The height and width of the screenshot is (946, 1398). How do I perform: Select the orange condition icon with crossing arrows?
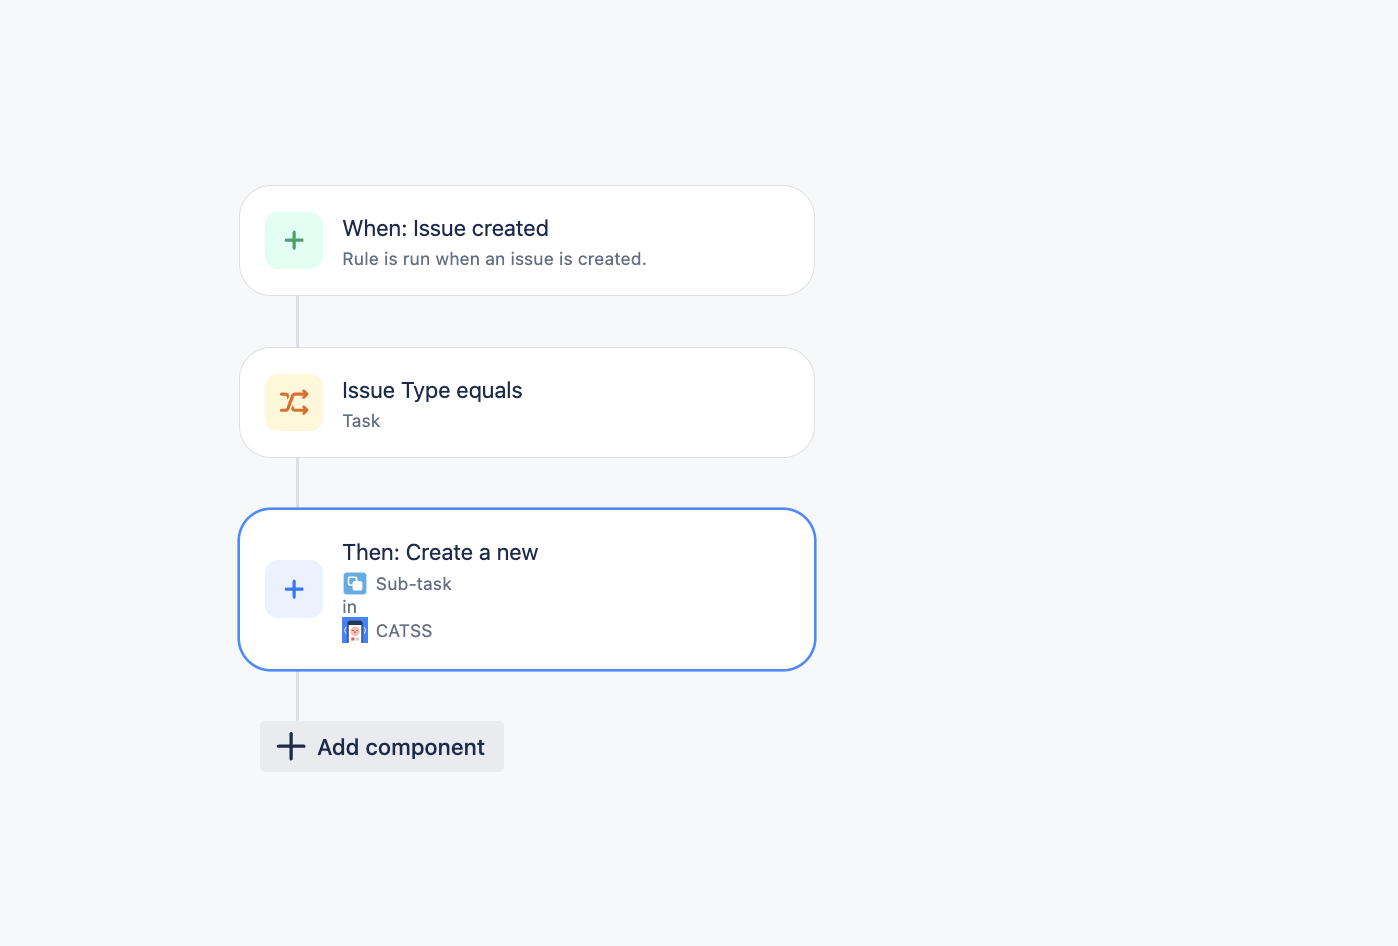[x=294, y=402]
